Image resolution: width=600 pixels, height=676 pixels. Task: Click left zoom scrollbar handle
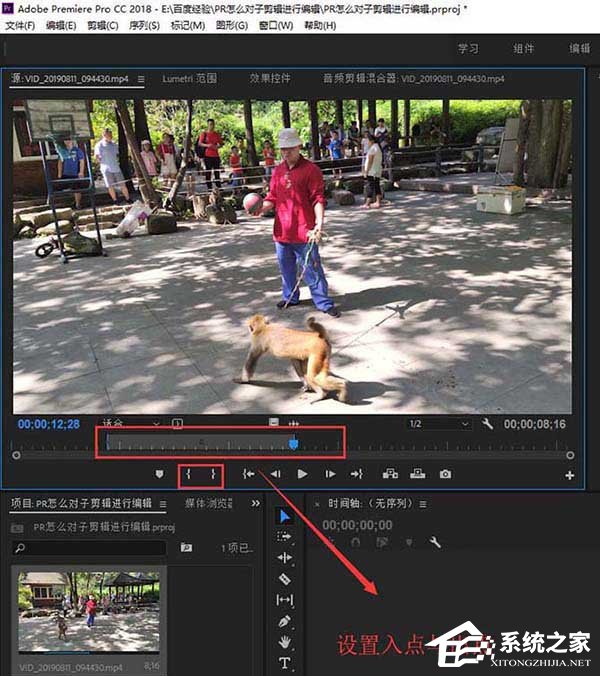pos(16,455)
